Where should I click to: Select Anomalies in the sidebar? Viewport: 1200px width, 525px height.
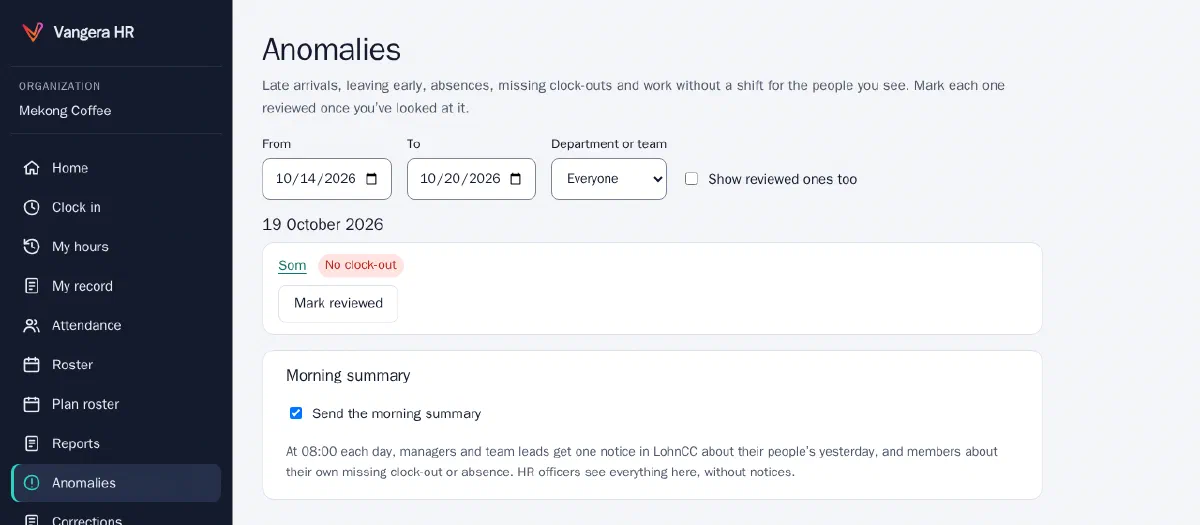(116, 483)
